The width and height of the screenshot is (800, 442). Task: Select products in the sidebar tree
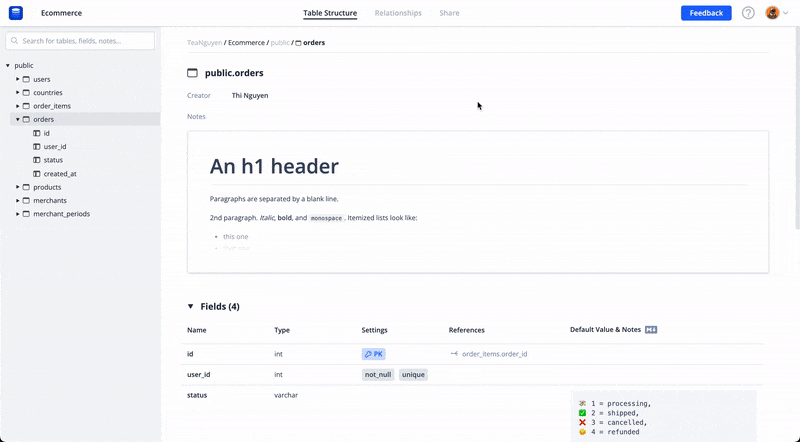tap(47, 187)
